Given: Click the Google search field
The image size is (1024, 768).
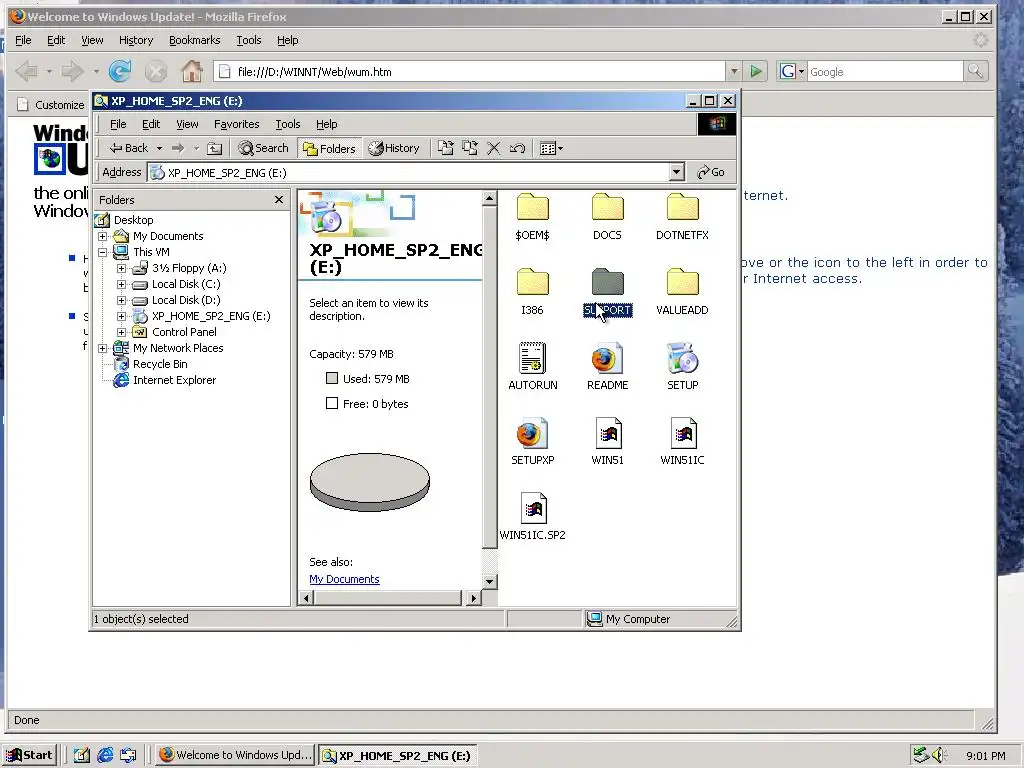Looking at the screenshot, I should 885,72.
